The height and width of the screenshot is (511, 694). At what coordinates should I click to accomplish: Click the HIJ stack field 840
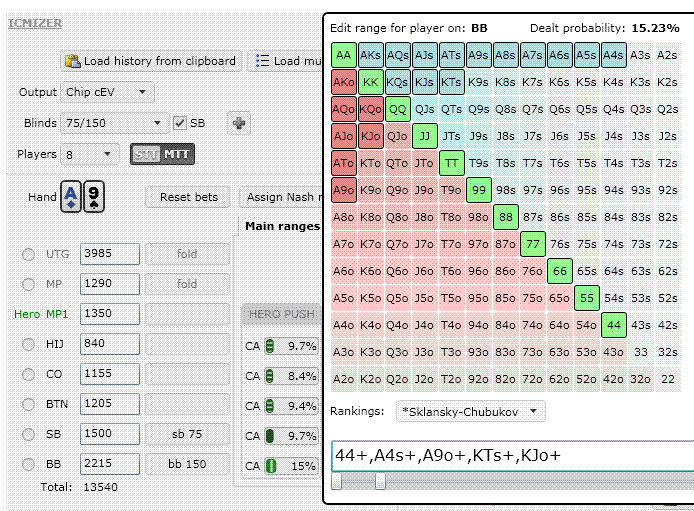(x=110, y=344)
